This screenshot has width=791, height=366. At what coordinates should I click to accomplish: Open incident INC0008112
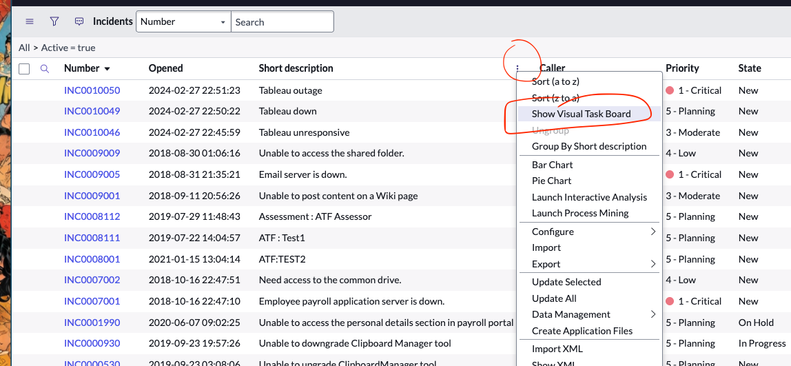(92, 217)
